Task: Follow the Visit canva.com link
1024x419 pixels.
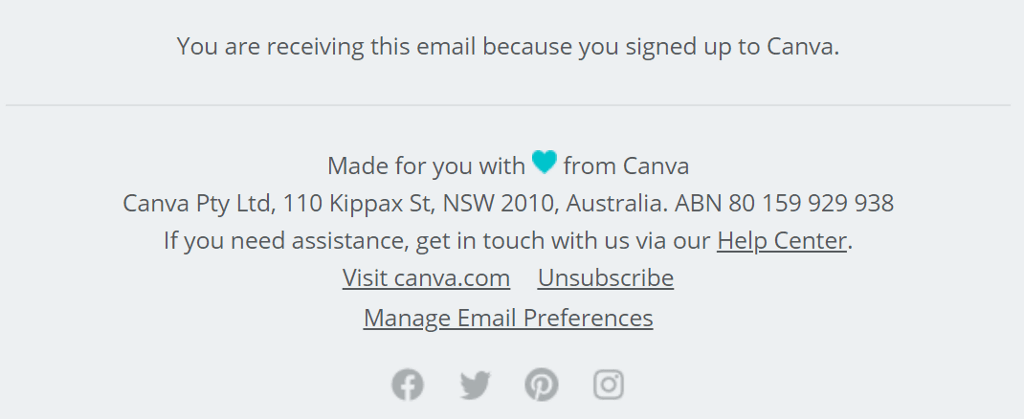Action: pyautogui.click(x=426, y=278)
